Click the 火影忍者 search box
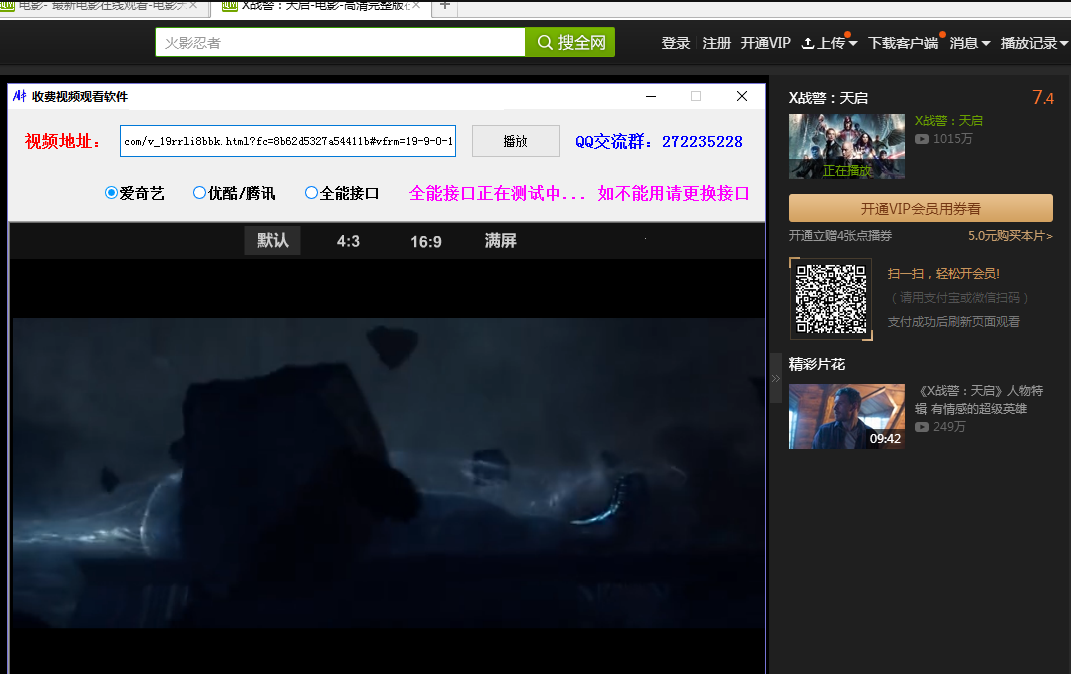The image size is (1071, 674). 340,42
